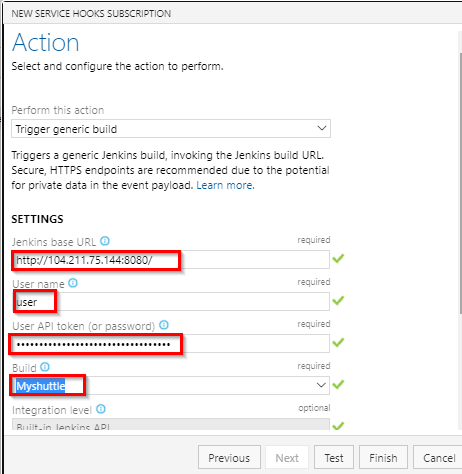462x474 pixels.
Task: Click the SETTINGS section heading
Action: 37,219
